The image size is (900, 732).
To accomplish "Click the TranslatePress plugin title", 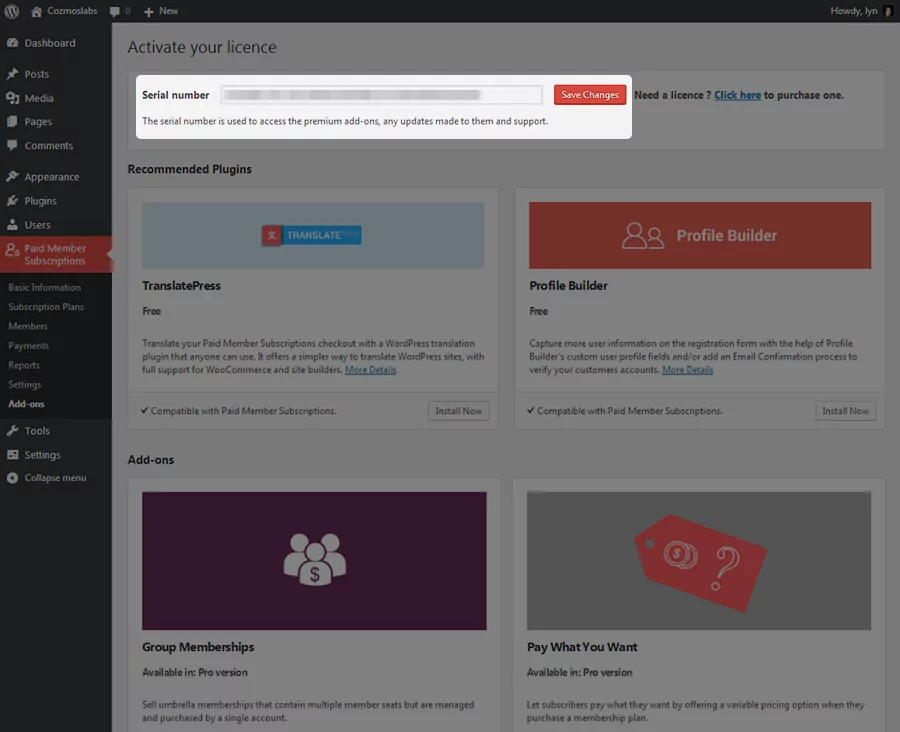I will click(181, 286).
